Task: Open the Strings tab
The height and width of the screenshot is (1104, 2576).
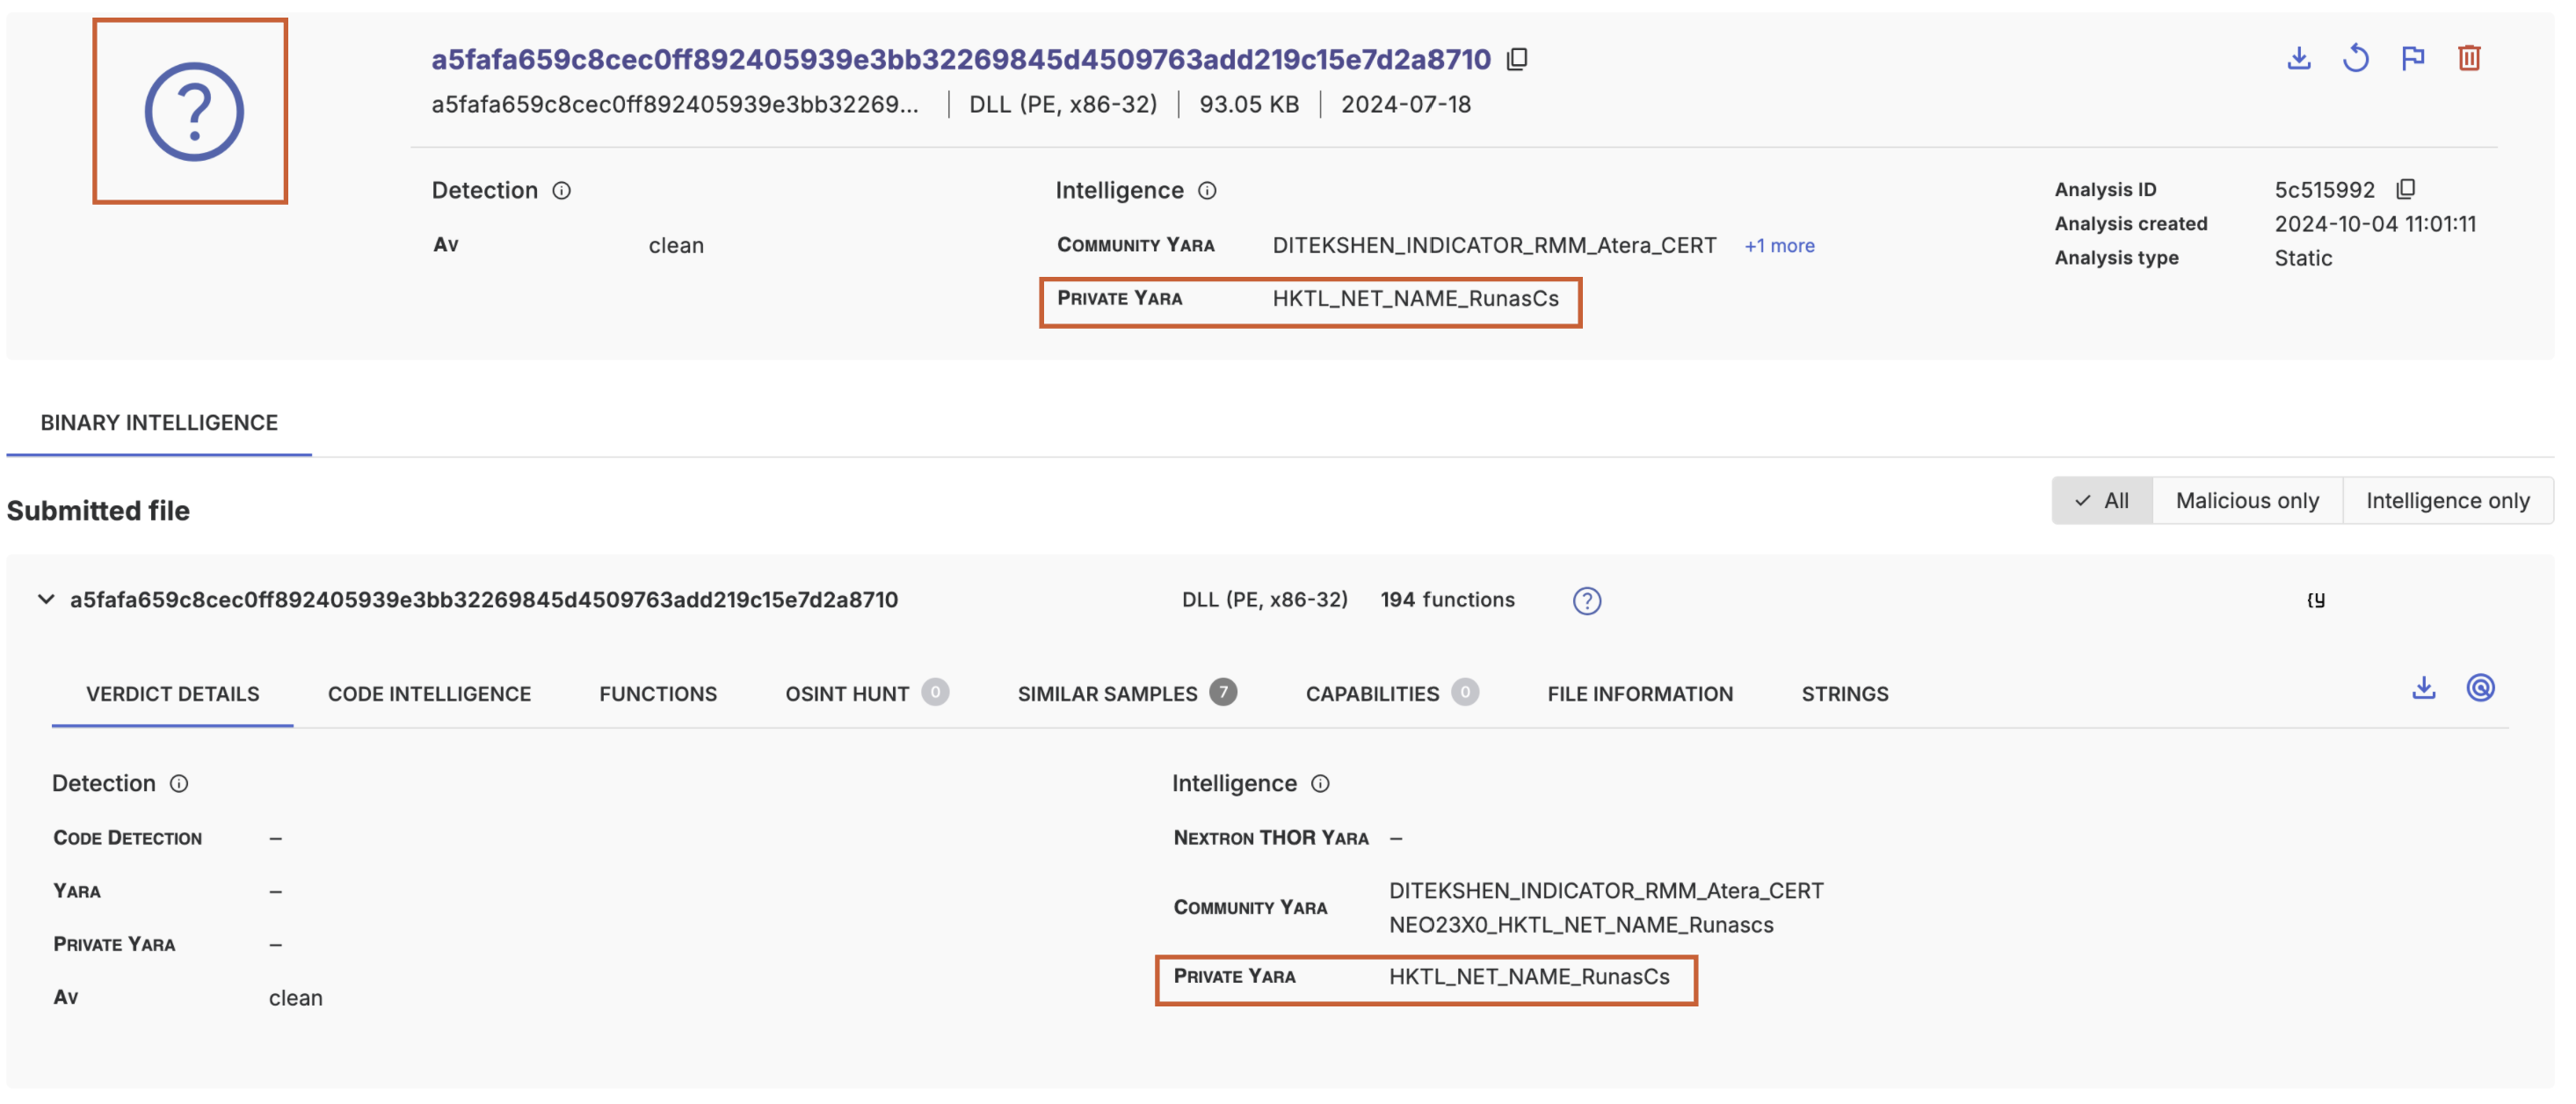Action: [x=1844, y=693]
